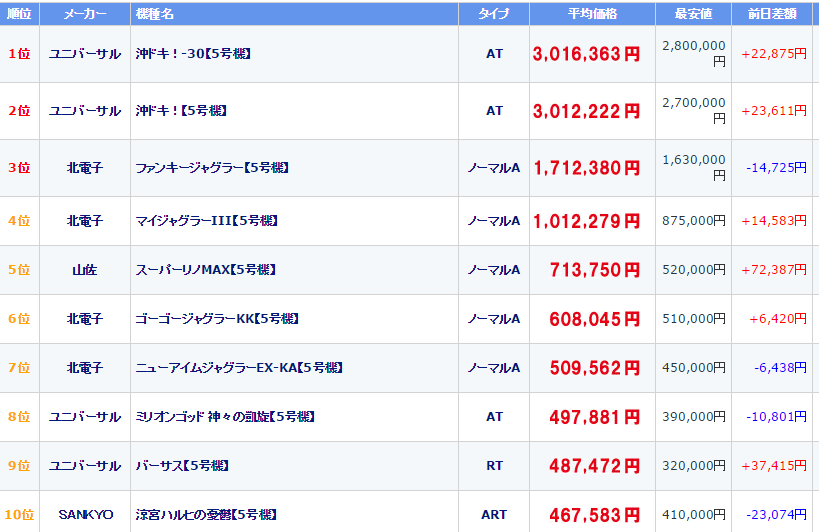Click day difference +37,415円

pos(774,466)
